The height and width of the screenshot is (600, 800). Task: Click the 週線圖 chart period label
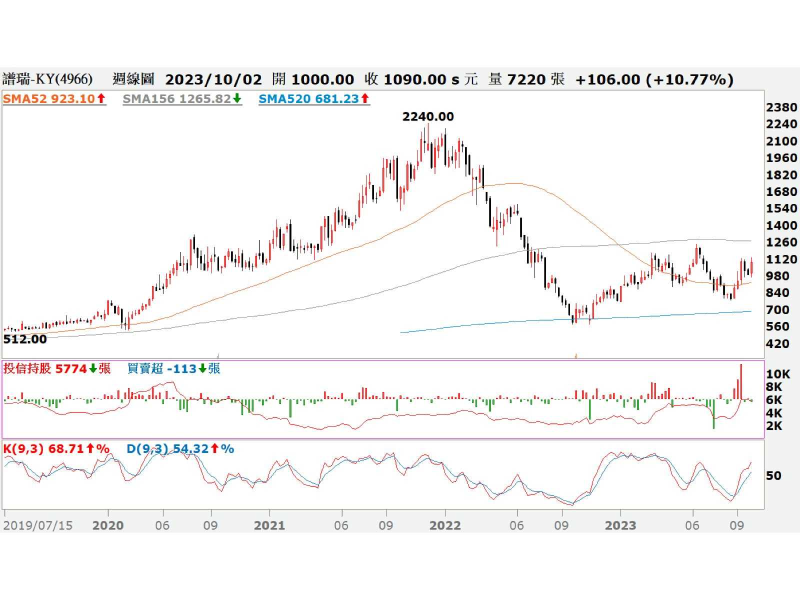[133, 79]
